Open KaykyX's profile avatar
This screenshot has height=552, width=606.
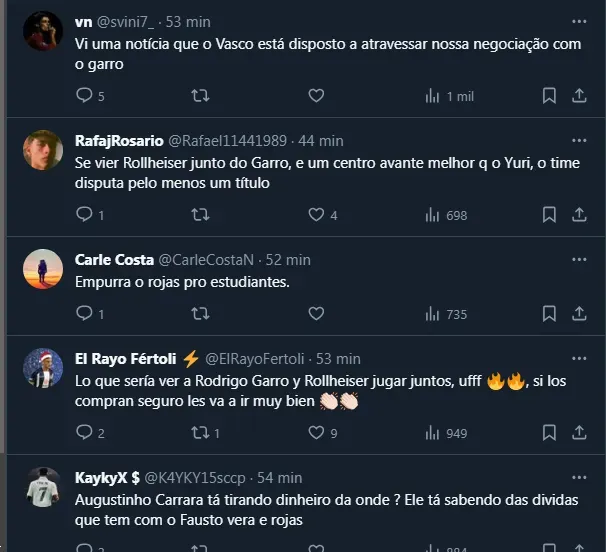43,486
